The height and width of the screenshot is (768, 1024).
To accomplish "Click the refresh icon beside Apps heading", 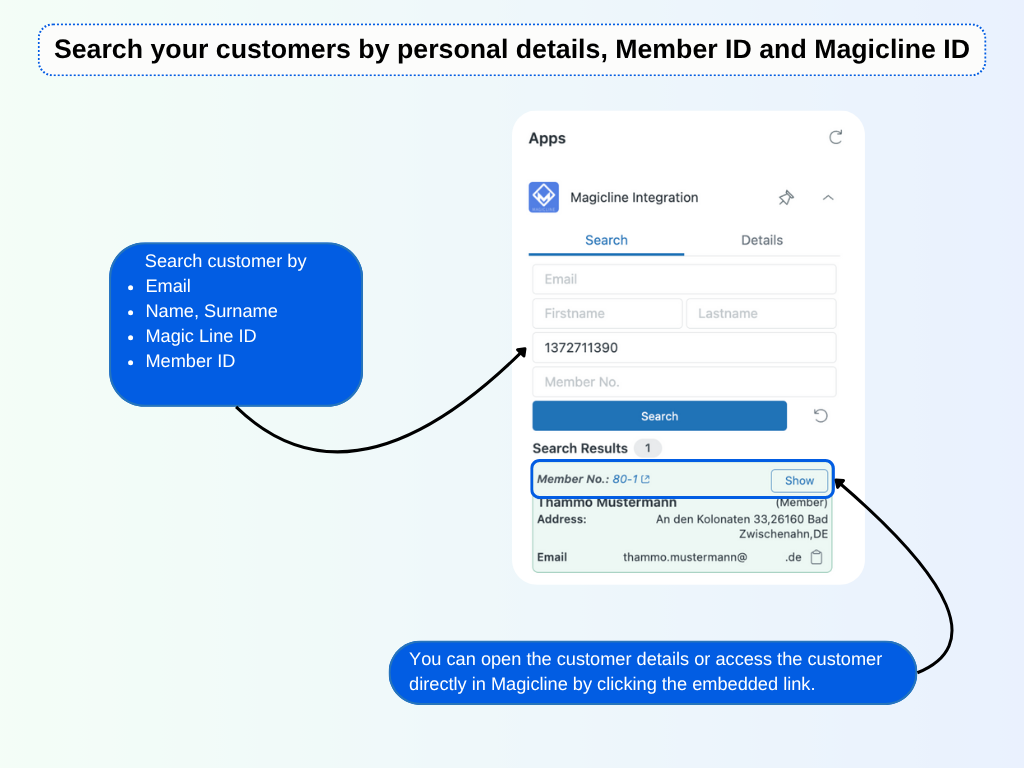I will click(836, 138).
